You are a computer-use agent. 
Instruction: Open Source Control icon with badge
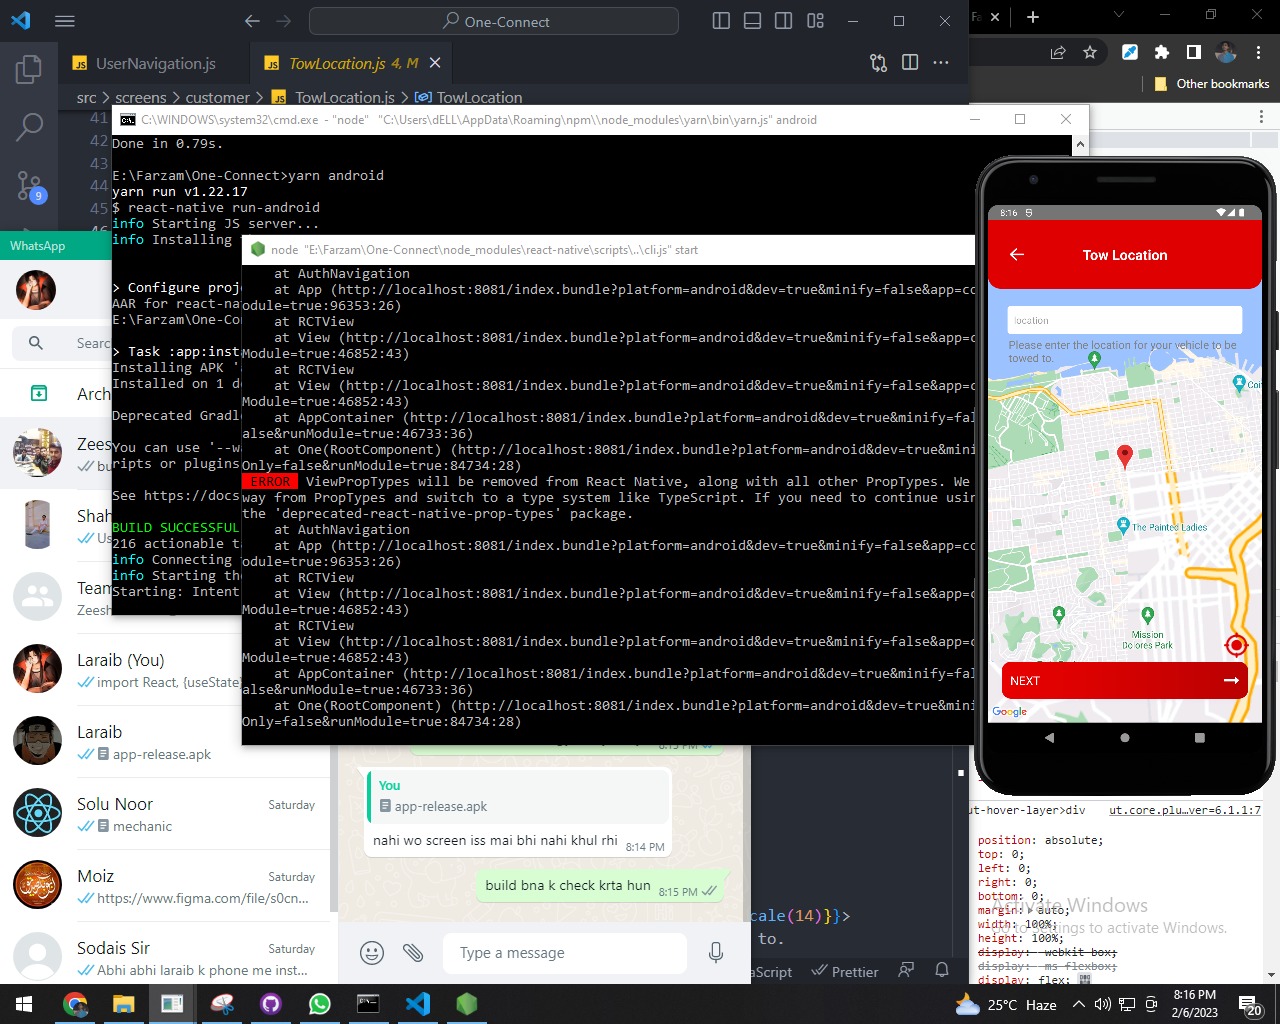pyautogui.click(x=29, y=186)
